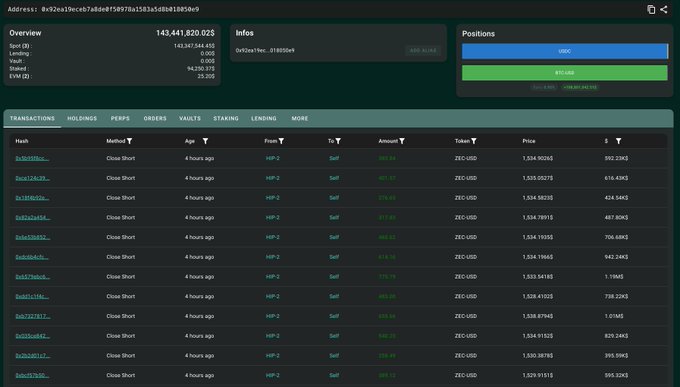
Task: Click the full address at the top
Action: click(x=120, y=10)
